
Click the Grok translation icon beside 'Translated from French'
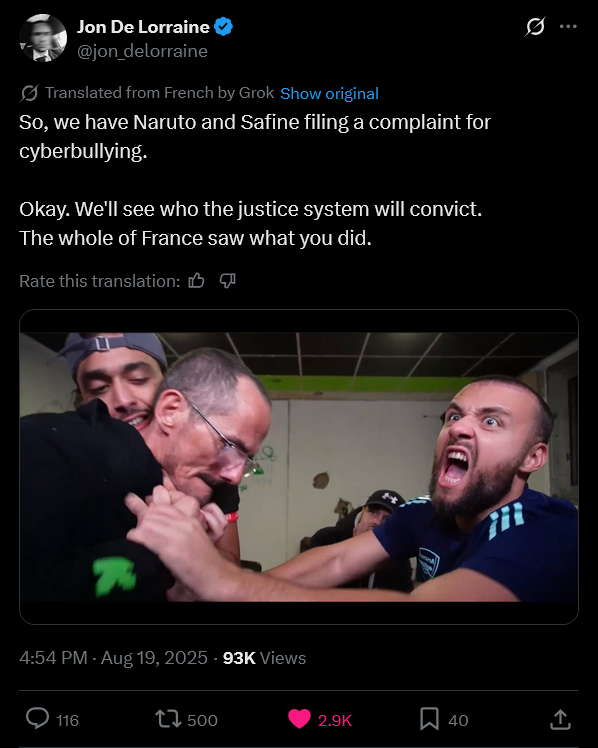coord(29,93)
